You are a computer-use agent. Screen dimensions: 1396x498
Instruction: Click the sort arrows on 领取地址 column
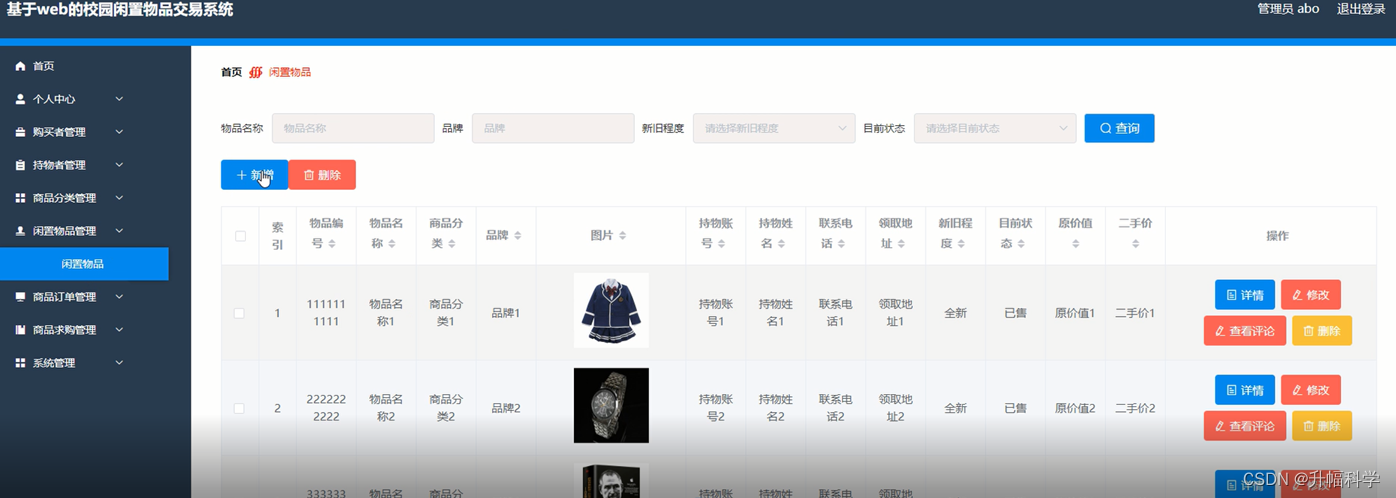pos(901,244)
